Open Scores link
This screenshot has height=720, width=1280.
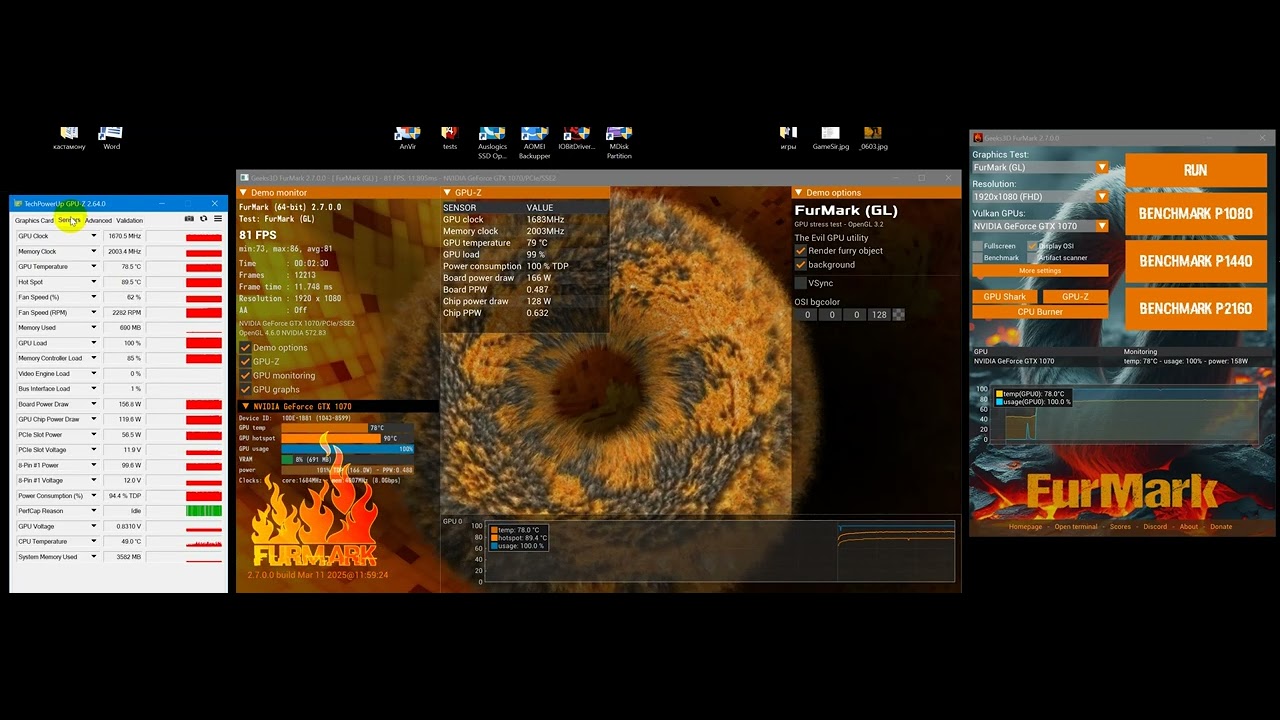coord(1120,527)
